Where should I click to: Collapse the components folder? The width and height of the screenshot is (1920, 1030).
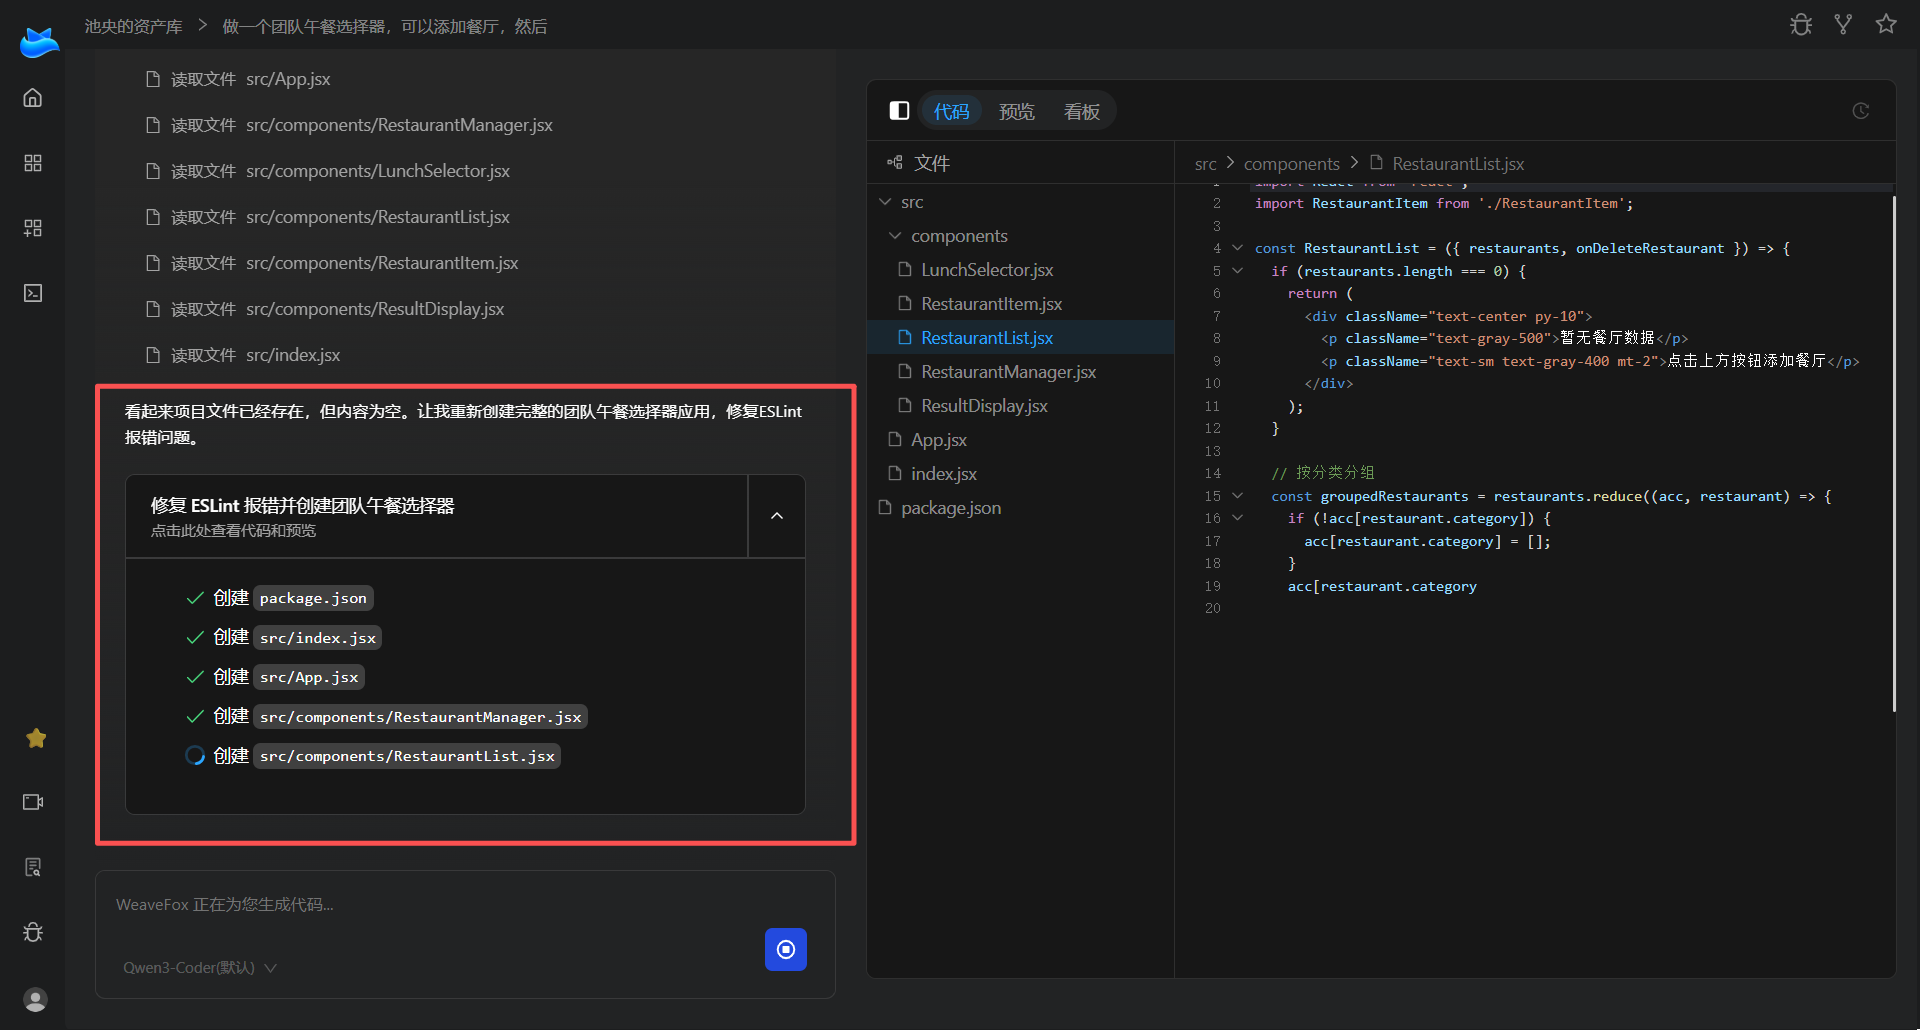tap(895, 236)
